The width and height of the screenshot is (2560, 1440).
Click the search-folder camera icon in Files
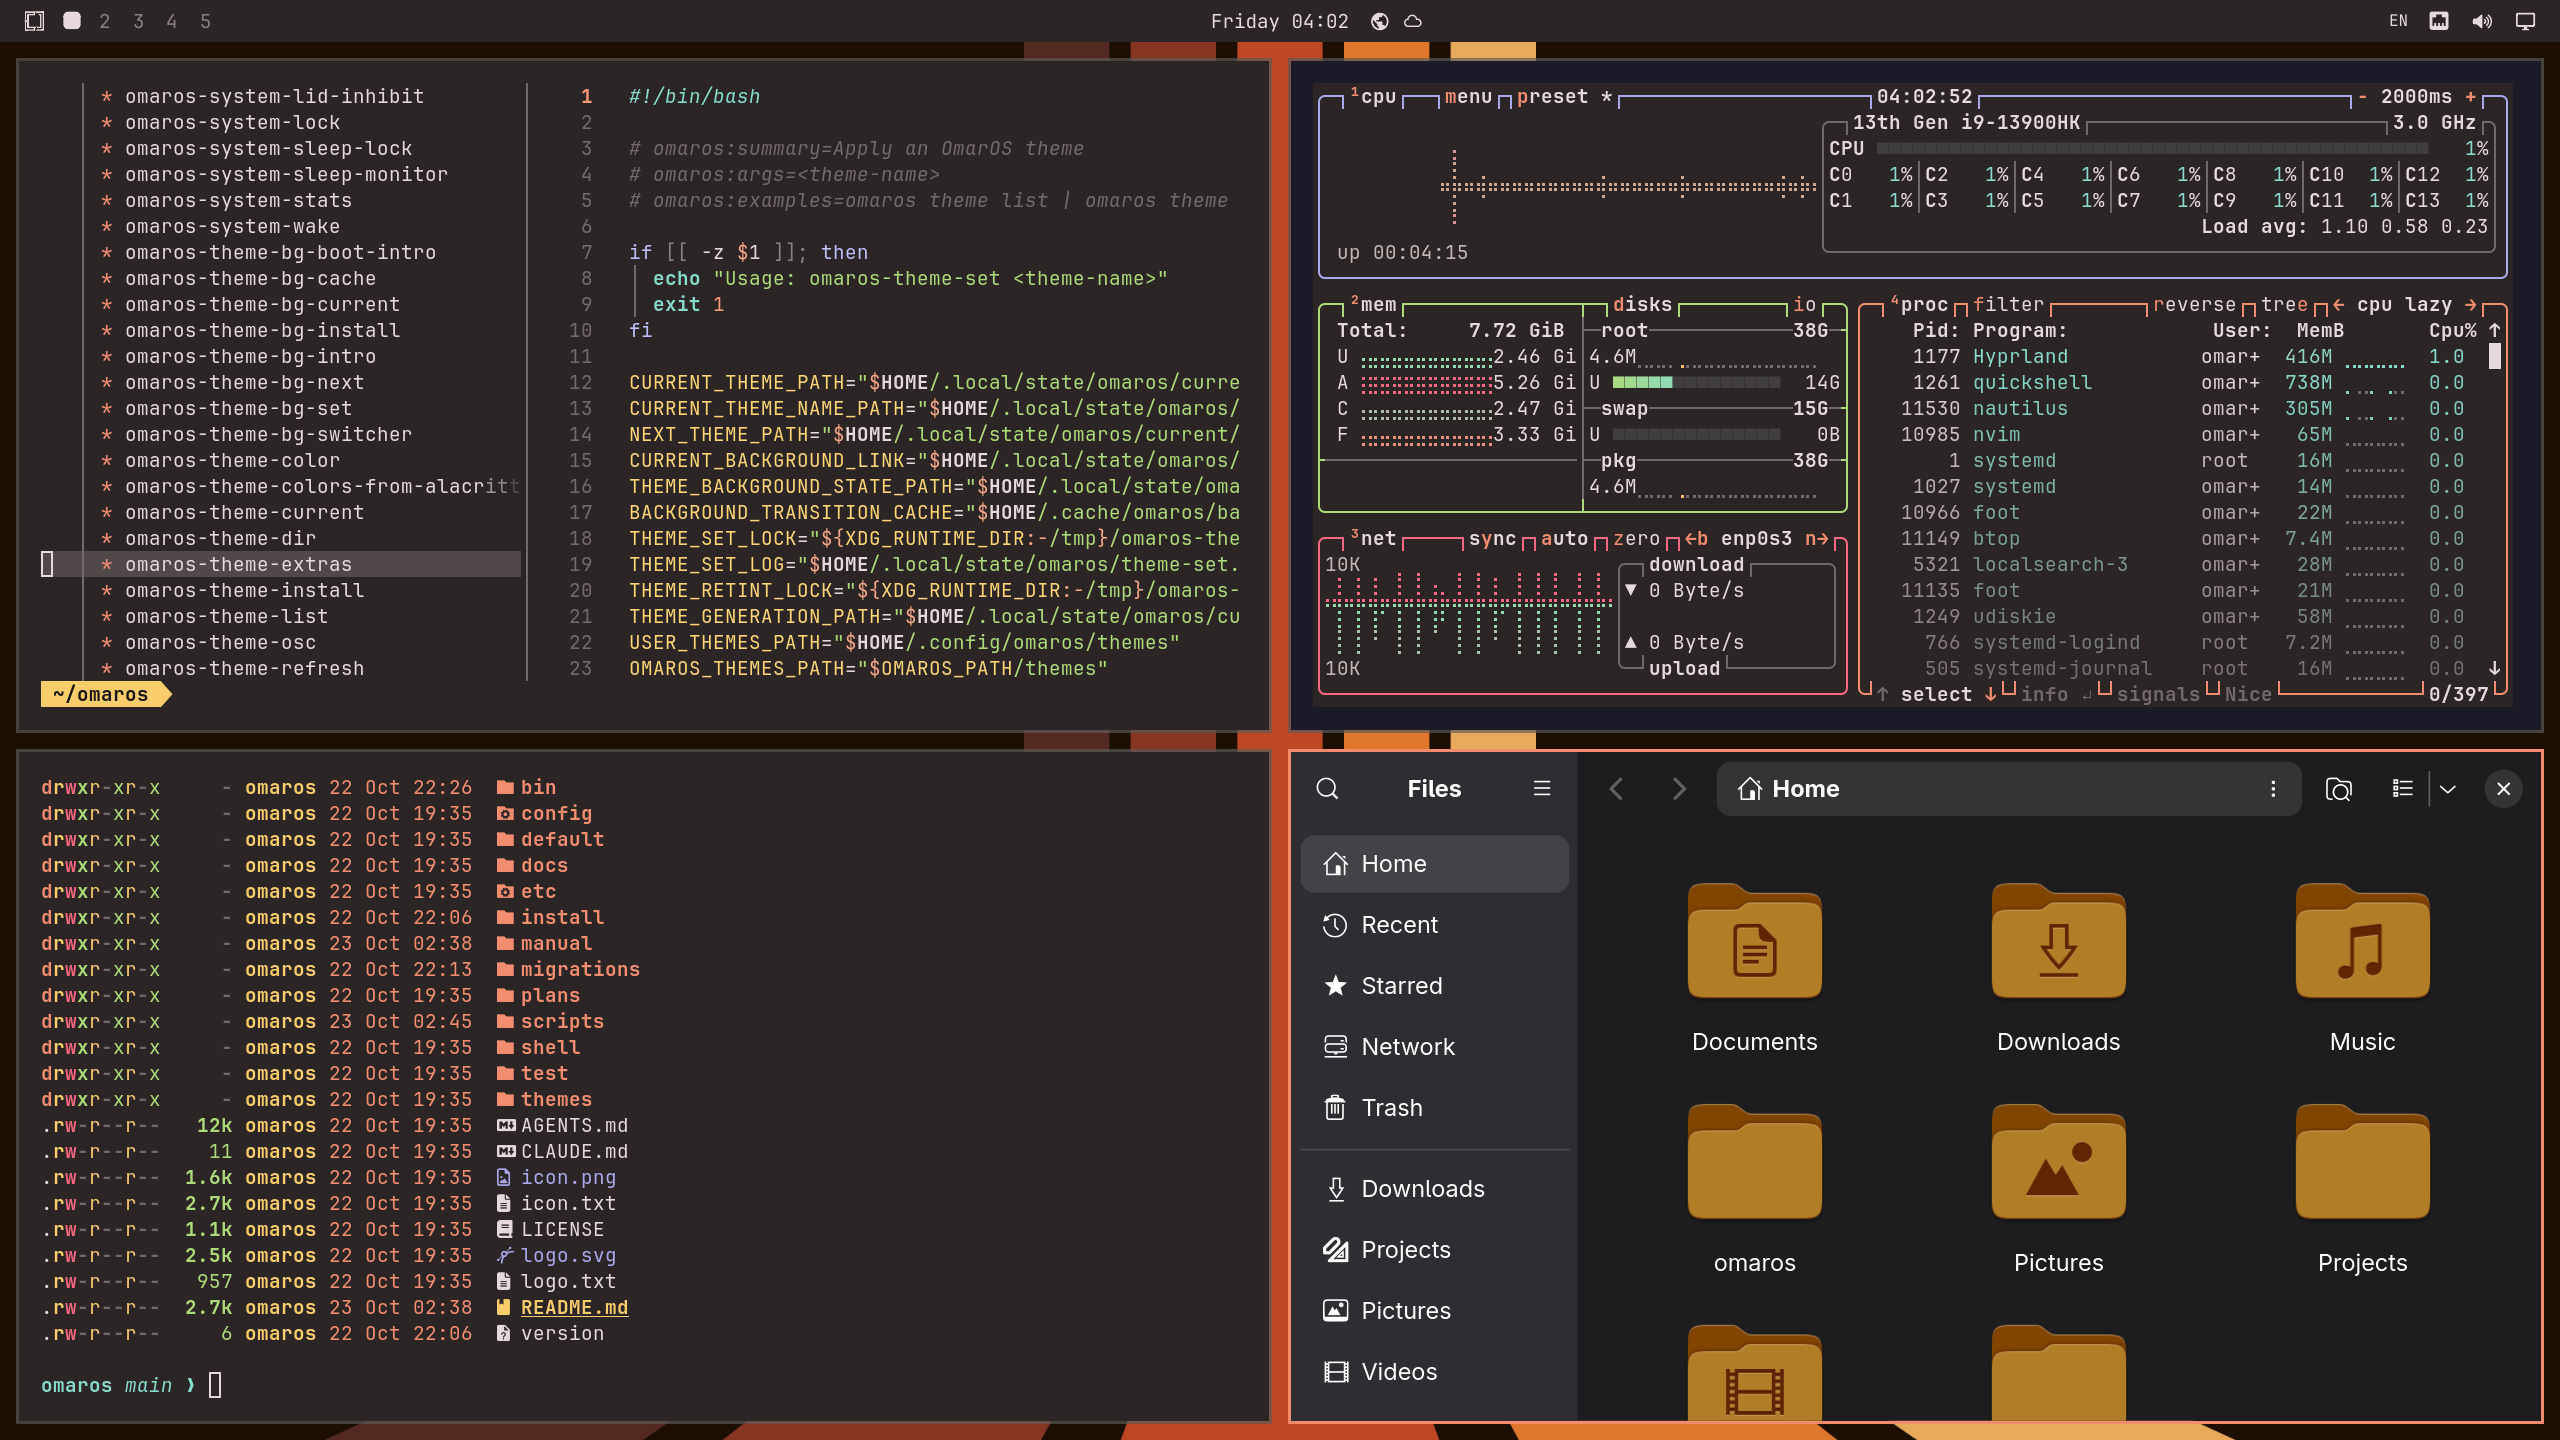coord(2338,789)
